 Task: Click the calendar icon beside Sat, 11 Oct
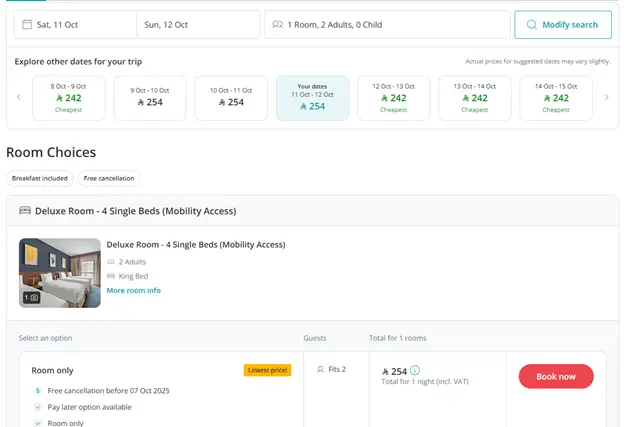tap(24, 24)
